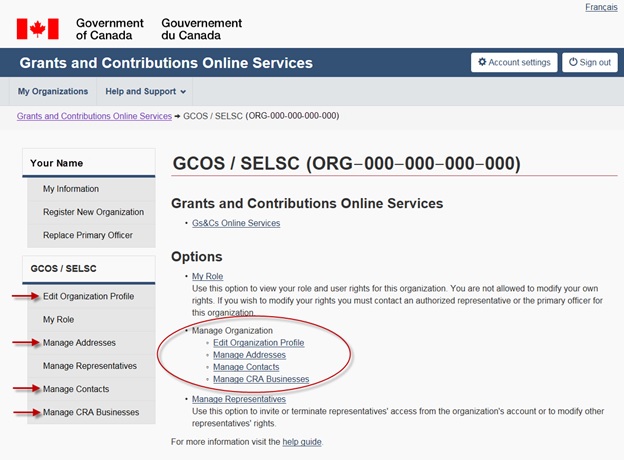Select My Role in the sidebar
Image resolution: width=624 pixels, height=460 pixels.
click(58, 319)
